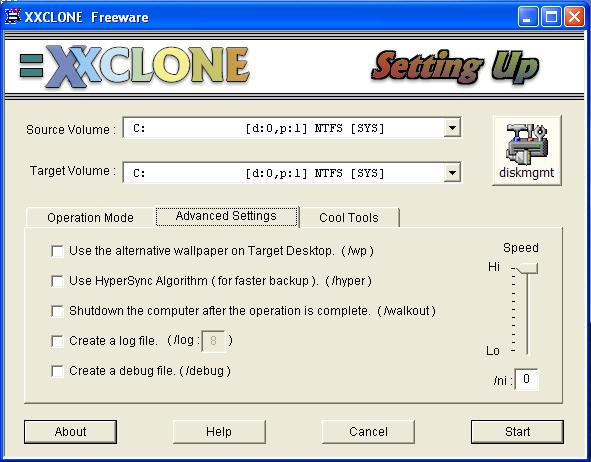
Task: Open diskmgmt disk management tool icon
Action: 527,151
